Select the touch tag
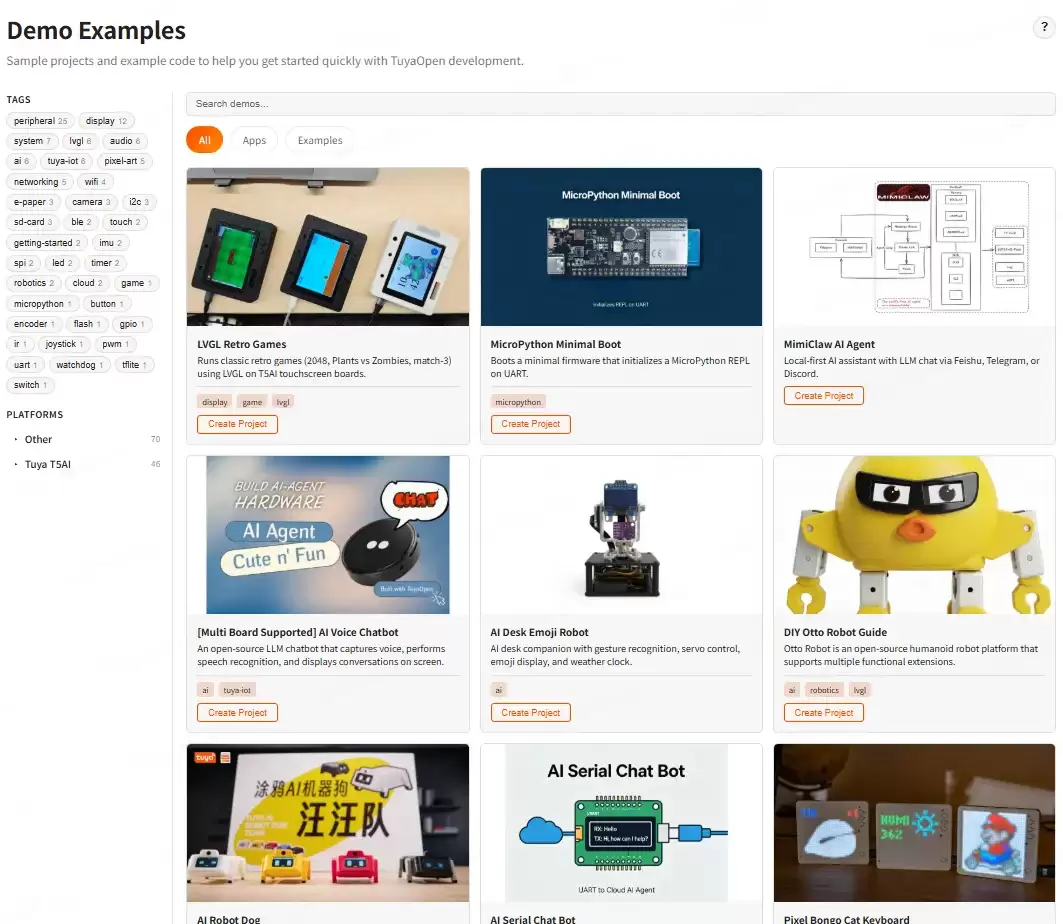The height and width of the screenshot is (924, 1063). coord(125,222)
